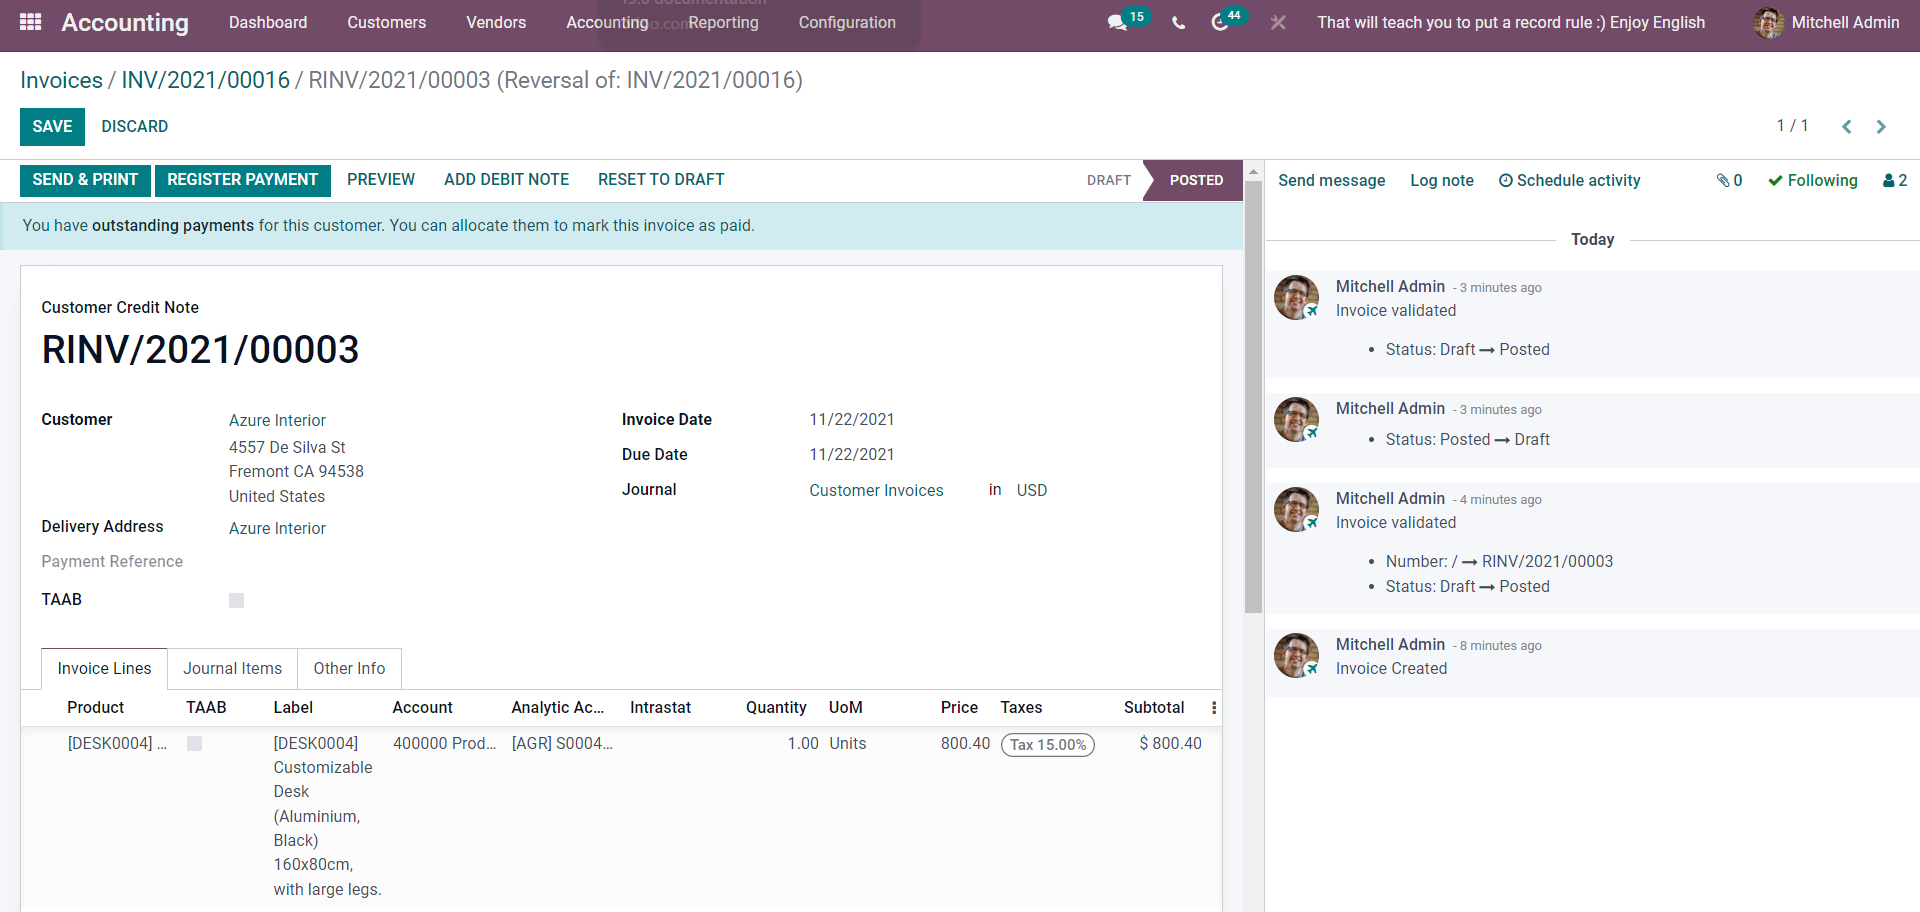Open the Mitchell Admin user menu
Image resolution: width=1920 pixels, height=912 pixels.
point(1826,23)
